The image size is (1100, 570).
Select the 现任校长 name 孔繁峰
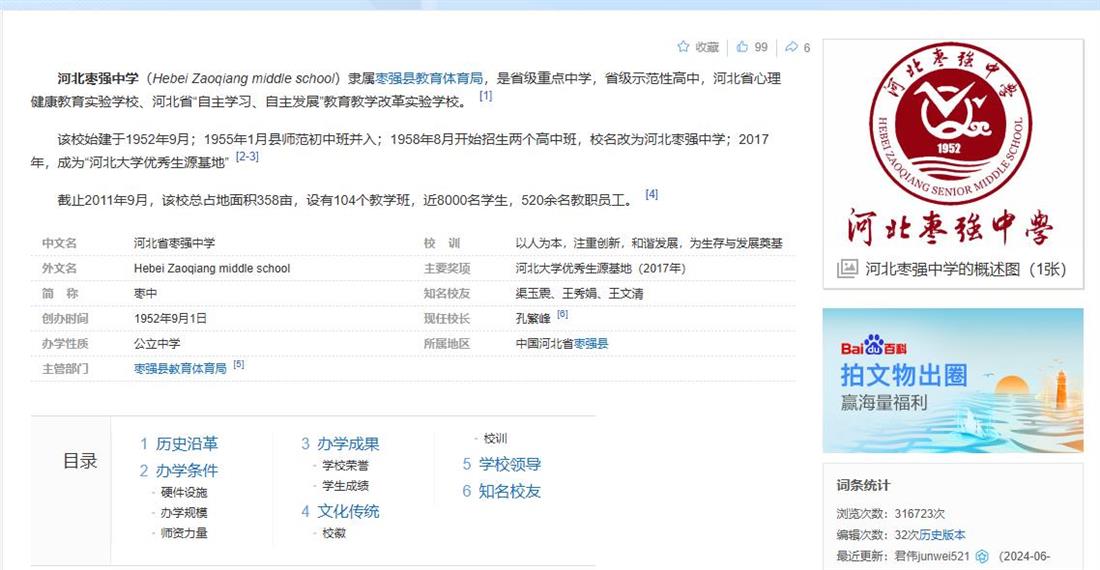533,319
